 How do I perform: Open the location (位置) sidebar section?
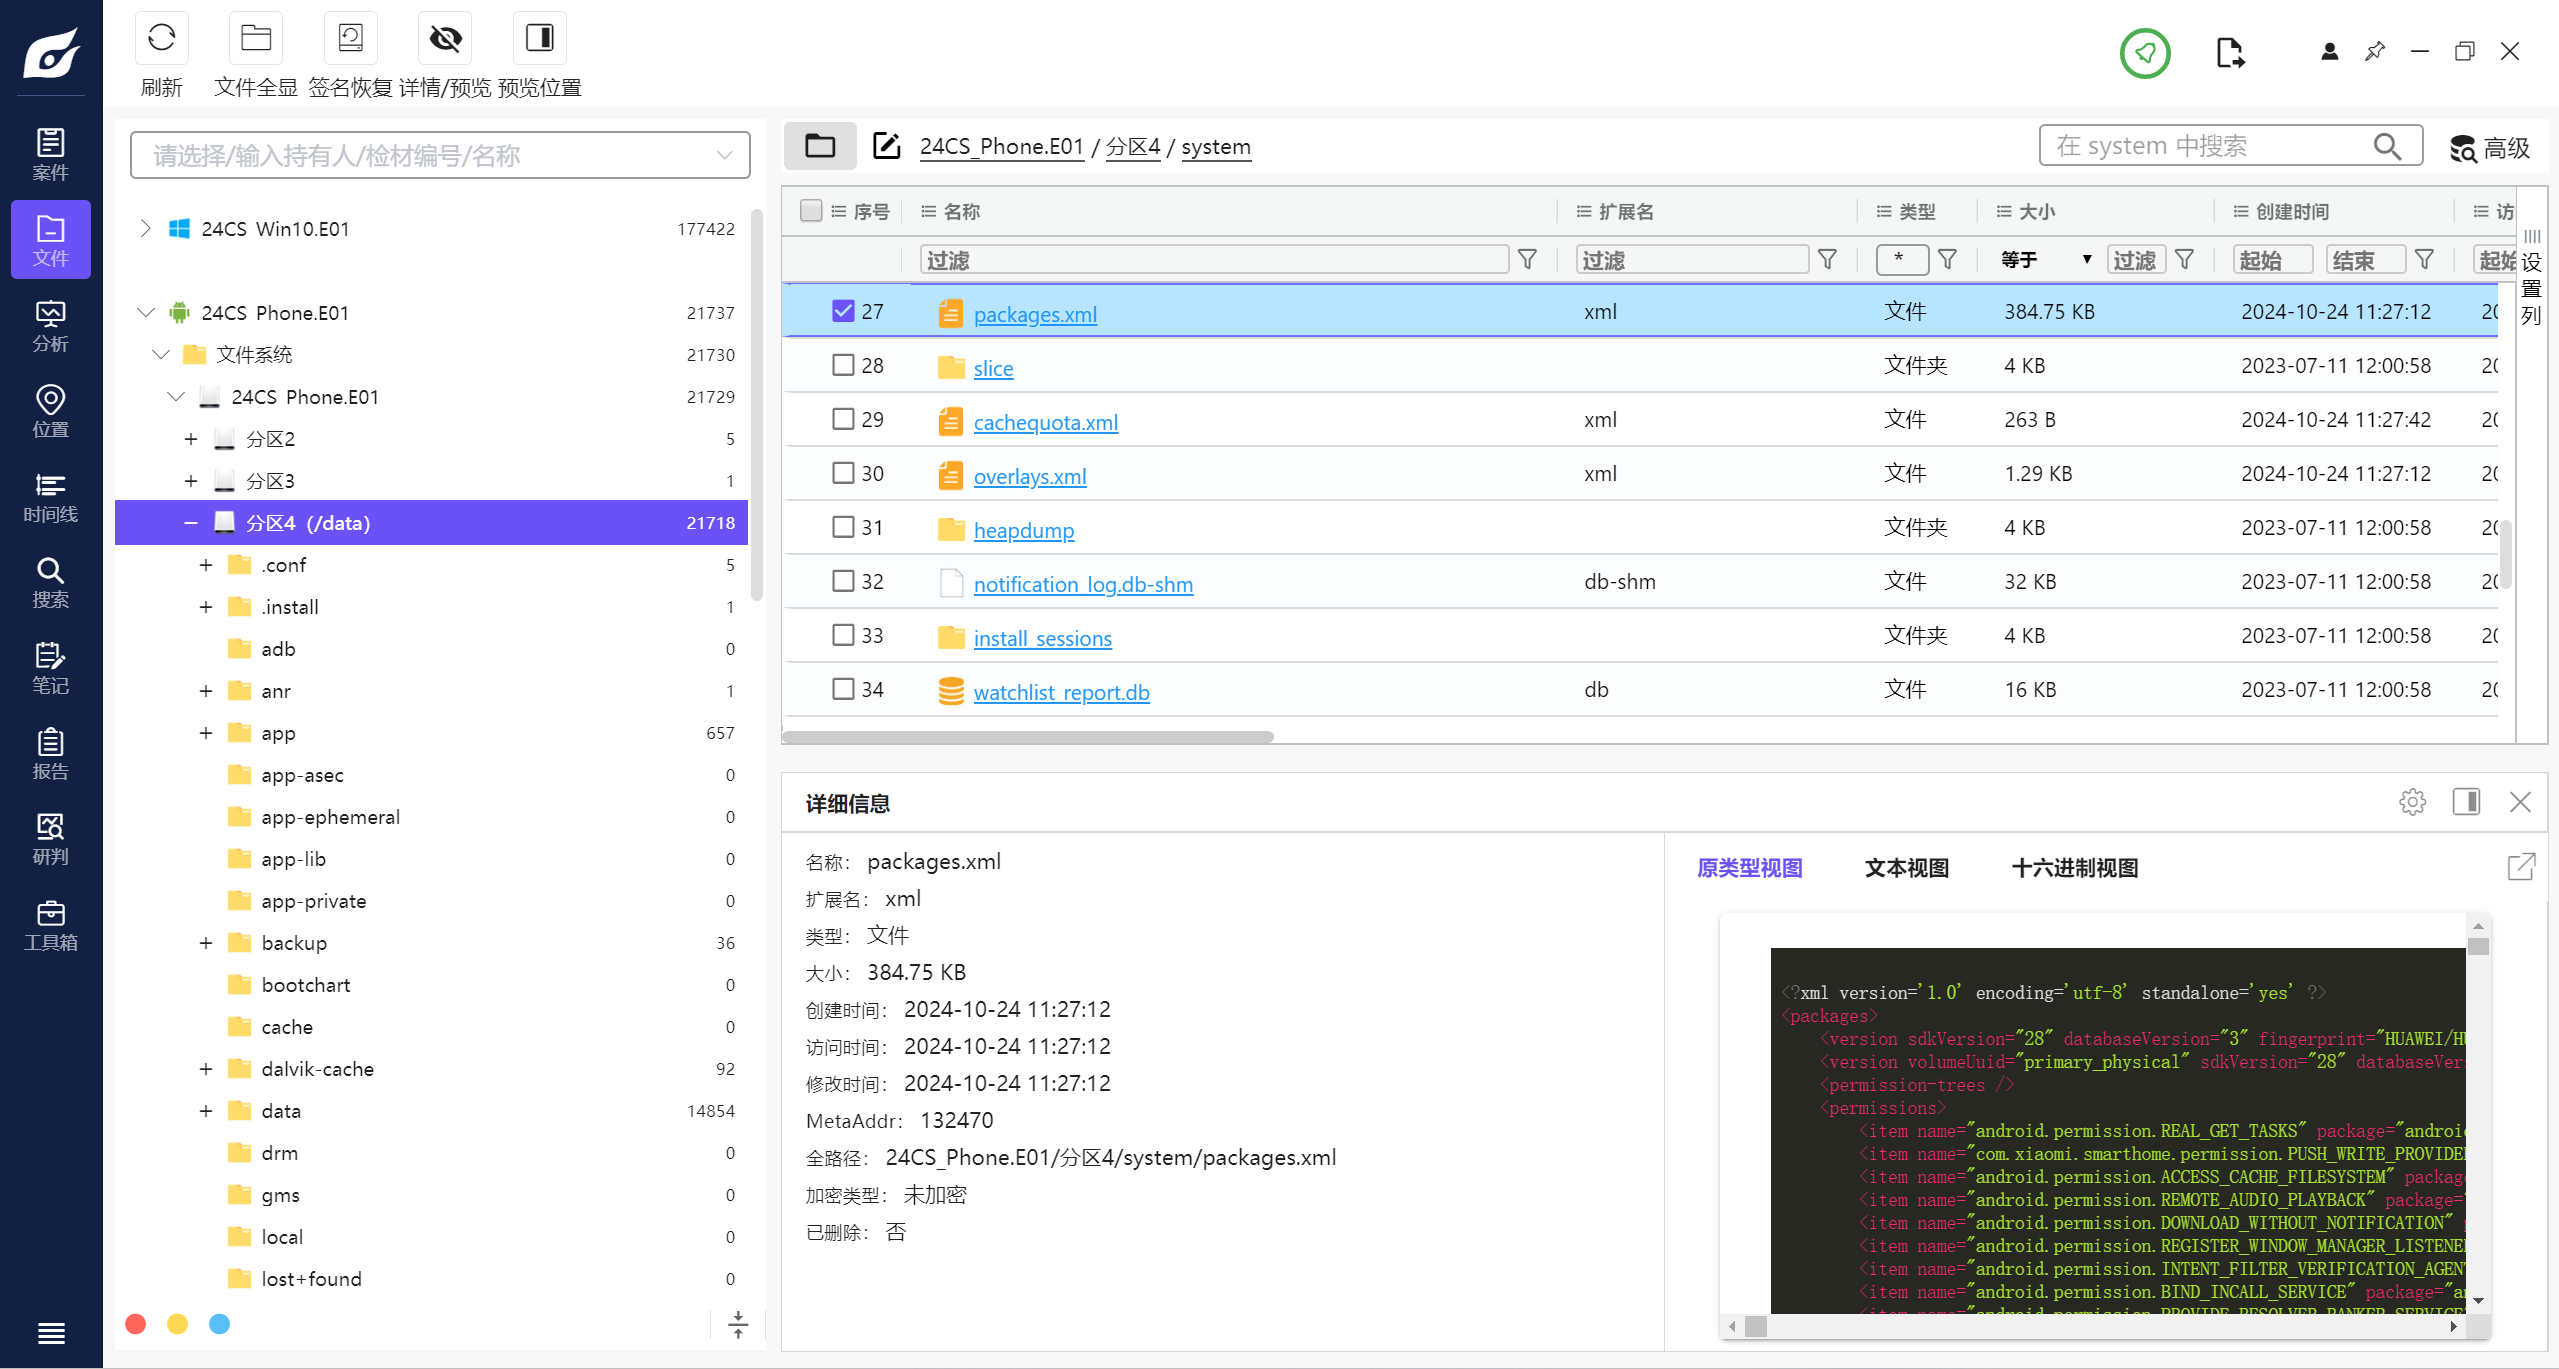(x=50, y=412)
